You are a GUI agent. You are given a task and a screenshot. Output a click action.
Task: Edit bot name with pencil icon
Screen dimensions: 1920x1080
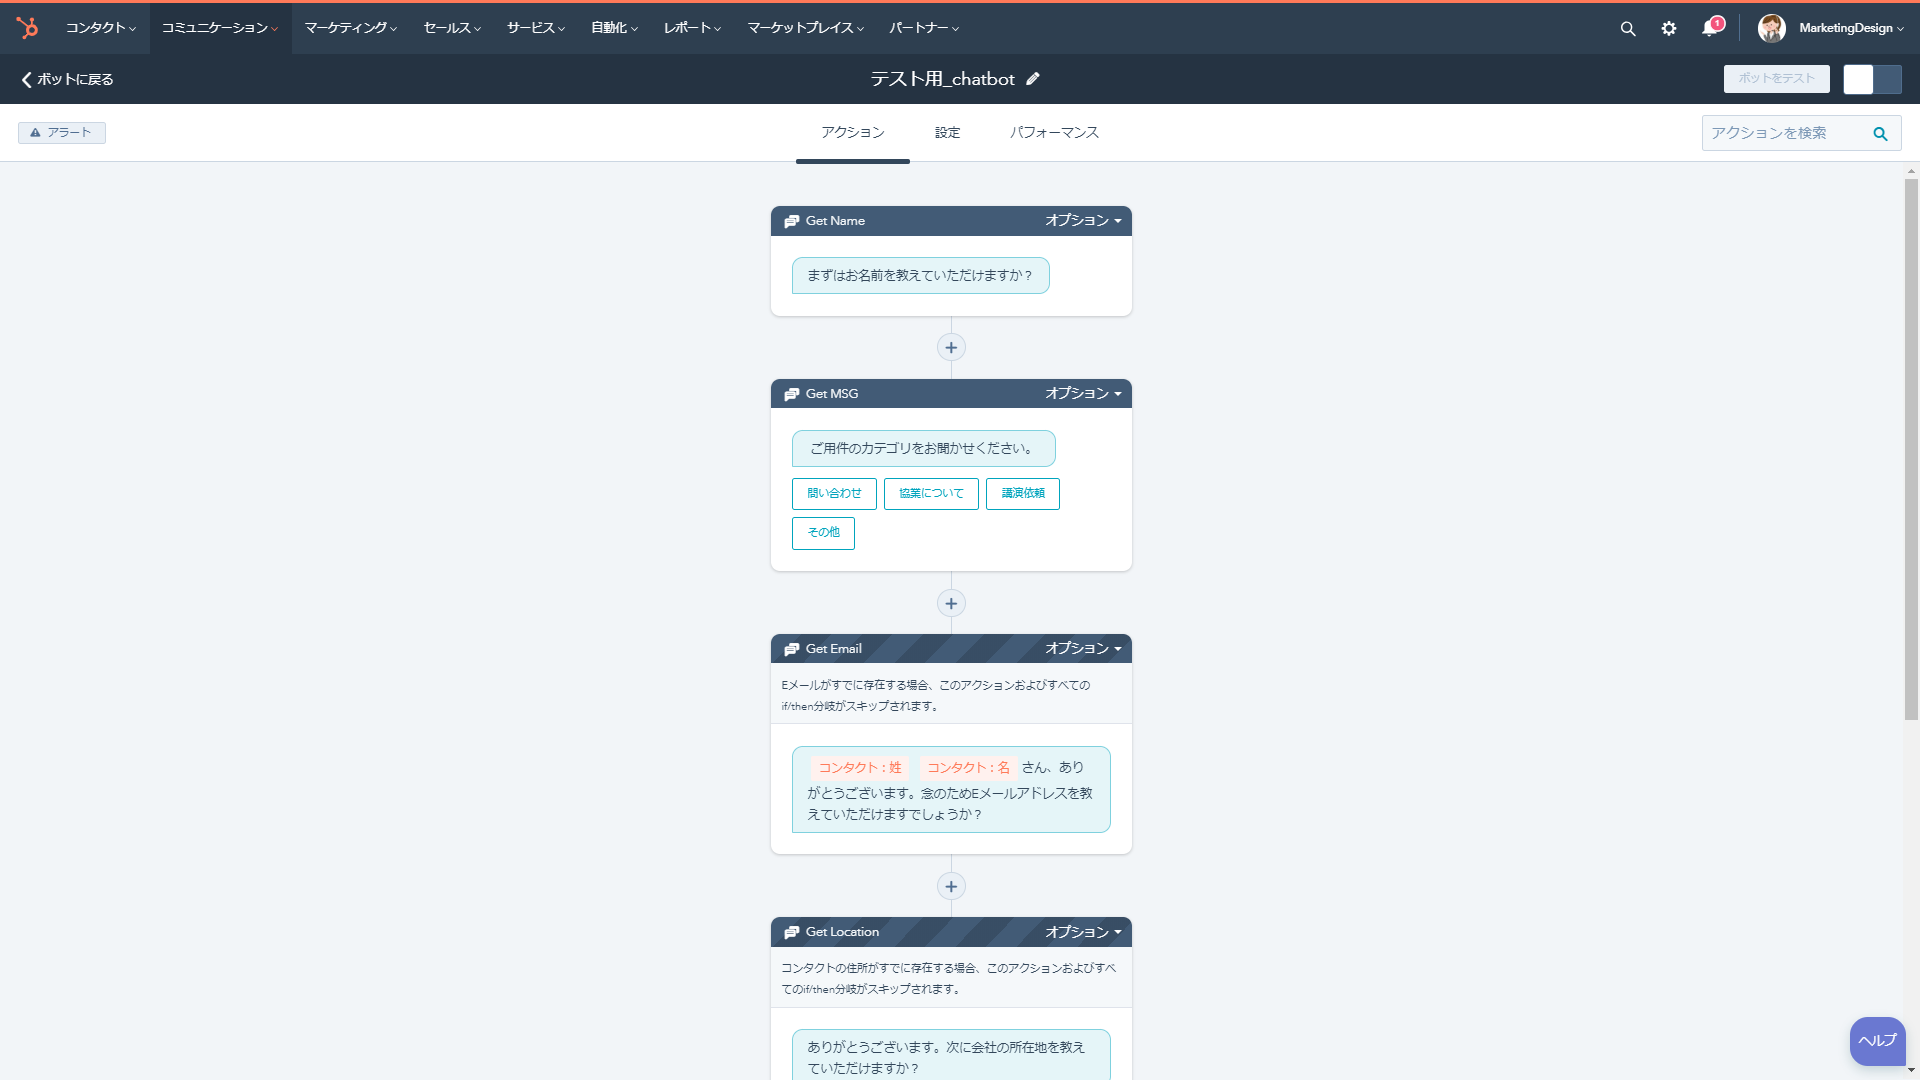pos(1033,79)
